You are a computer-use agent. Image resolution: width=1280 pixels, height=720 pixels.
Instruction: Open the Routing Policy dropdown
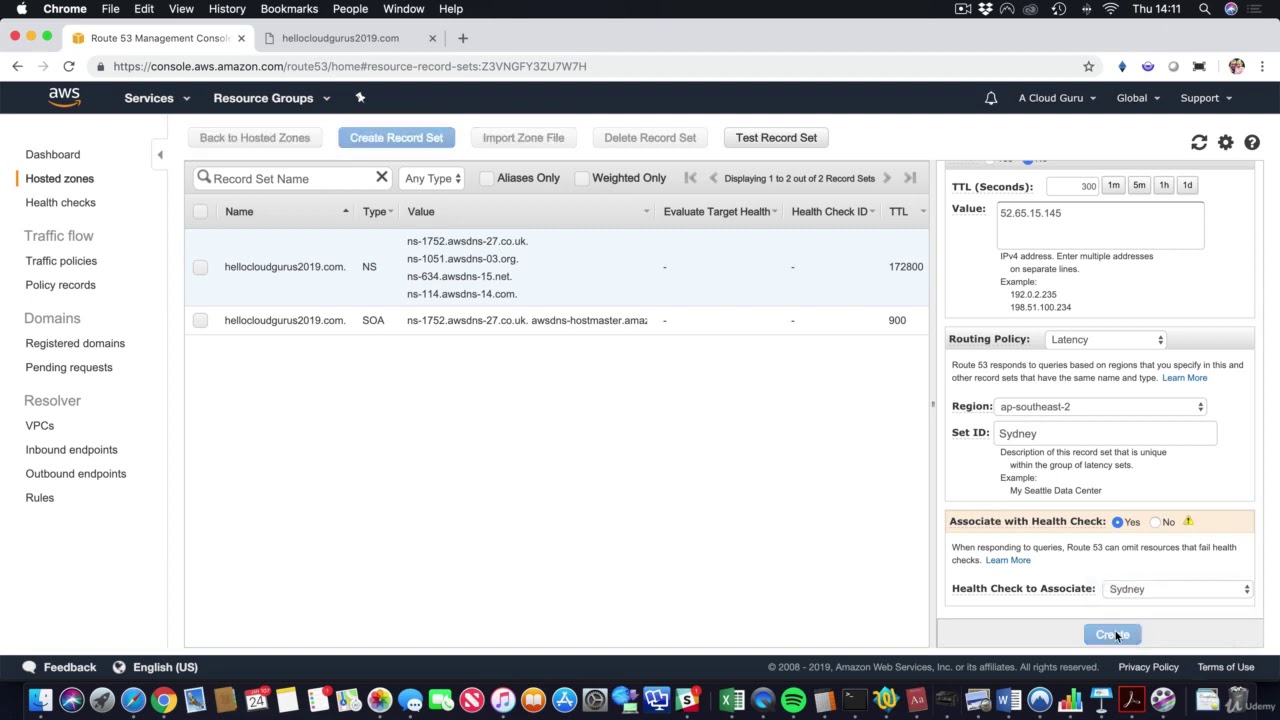pos(1106,340)
